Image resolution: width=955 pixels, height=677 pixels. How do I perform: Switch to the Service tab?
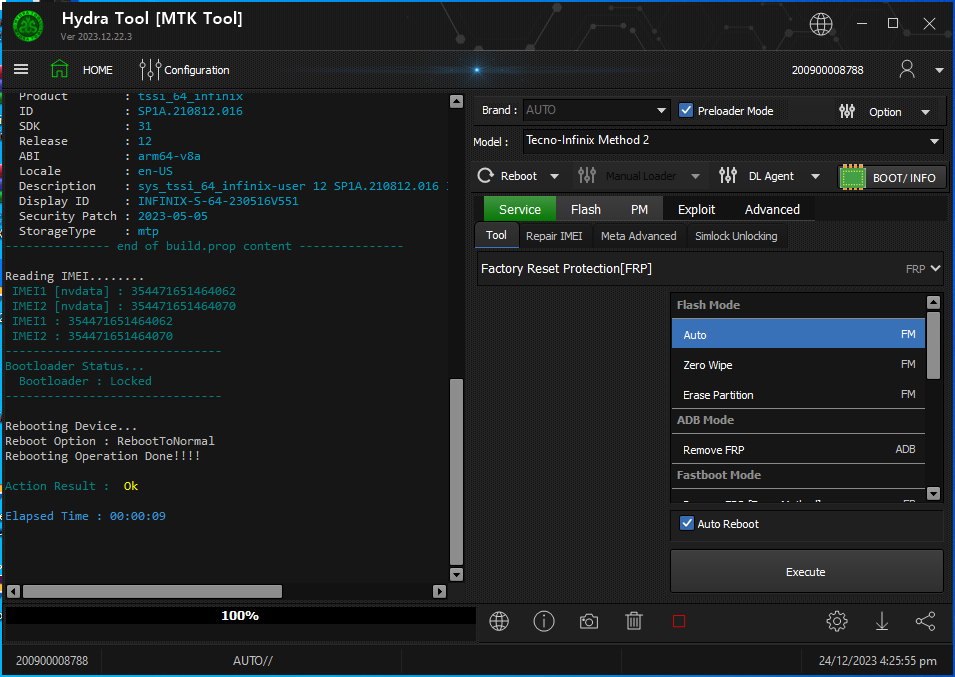[x=520, y=209]
